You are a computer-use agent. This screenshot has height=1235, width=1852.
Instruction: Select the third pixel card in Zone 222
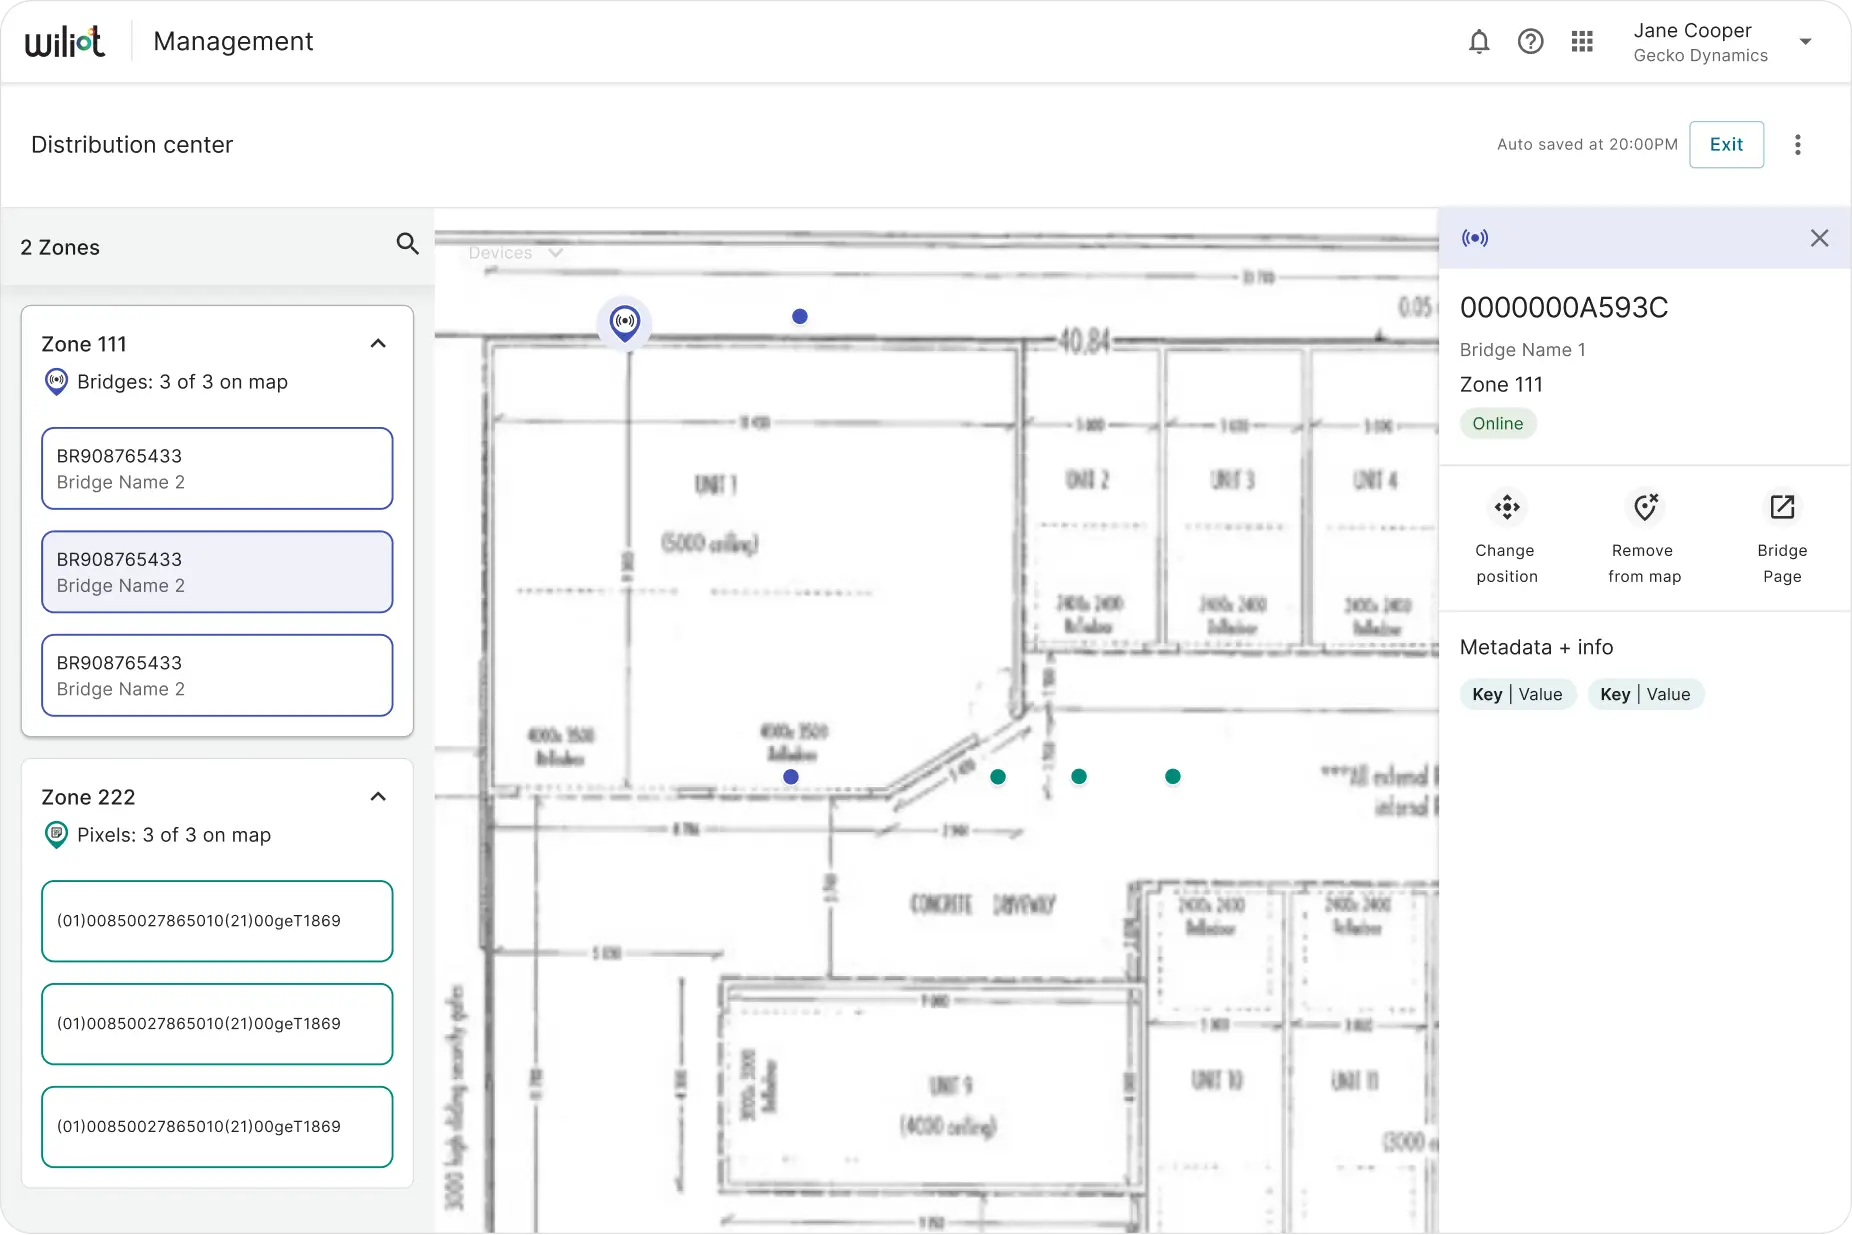[217, 1127]
